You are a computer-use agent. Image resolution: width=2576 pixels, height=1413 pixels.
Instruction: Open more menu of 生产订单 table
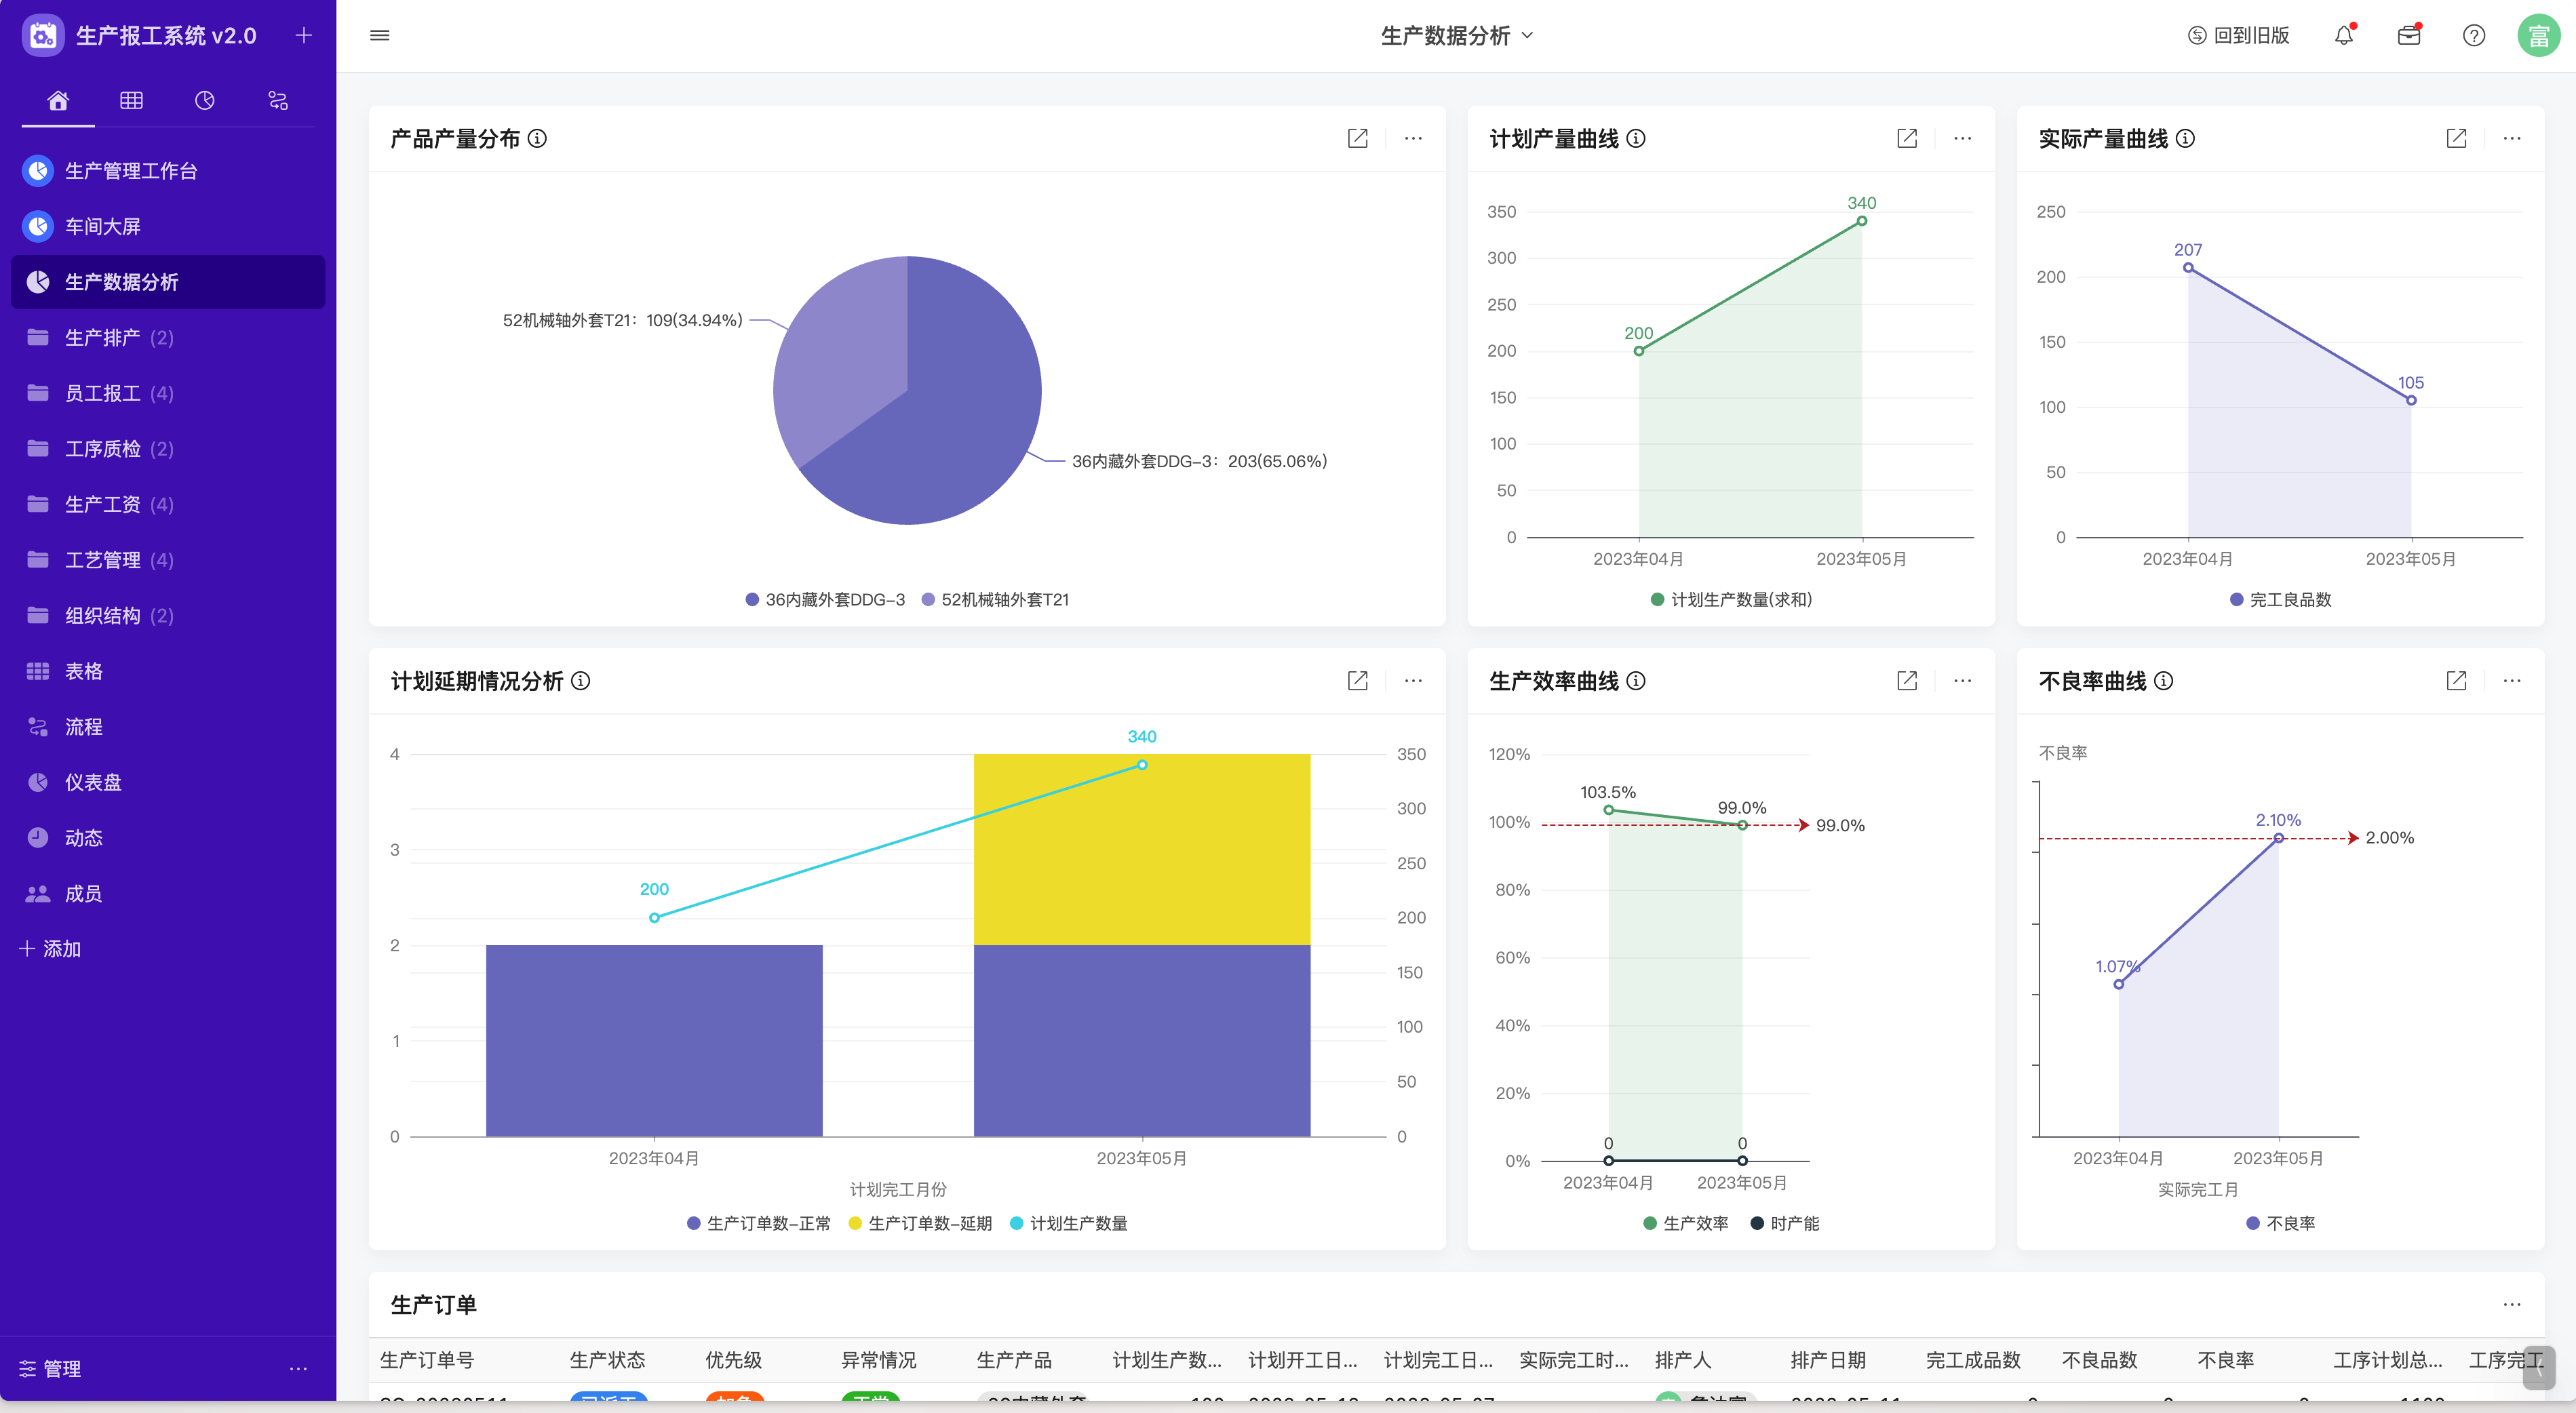tap(2512, 1305)
